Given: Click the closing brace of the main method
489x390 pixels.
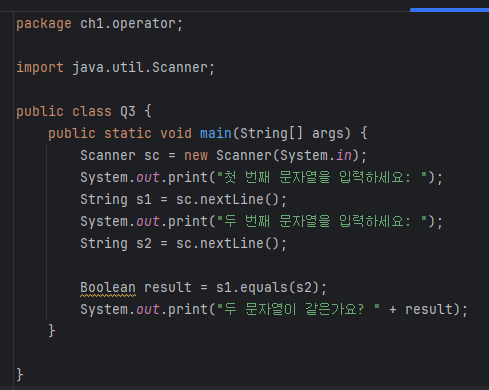Looking at the screenshot, I should [52, 331].
